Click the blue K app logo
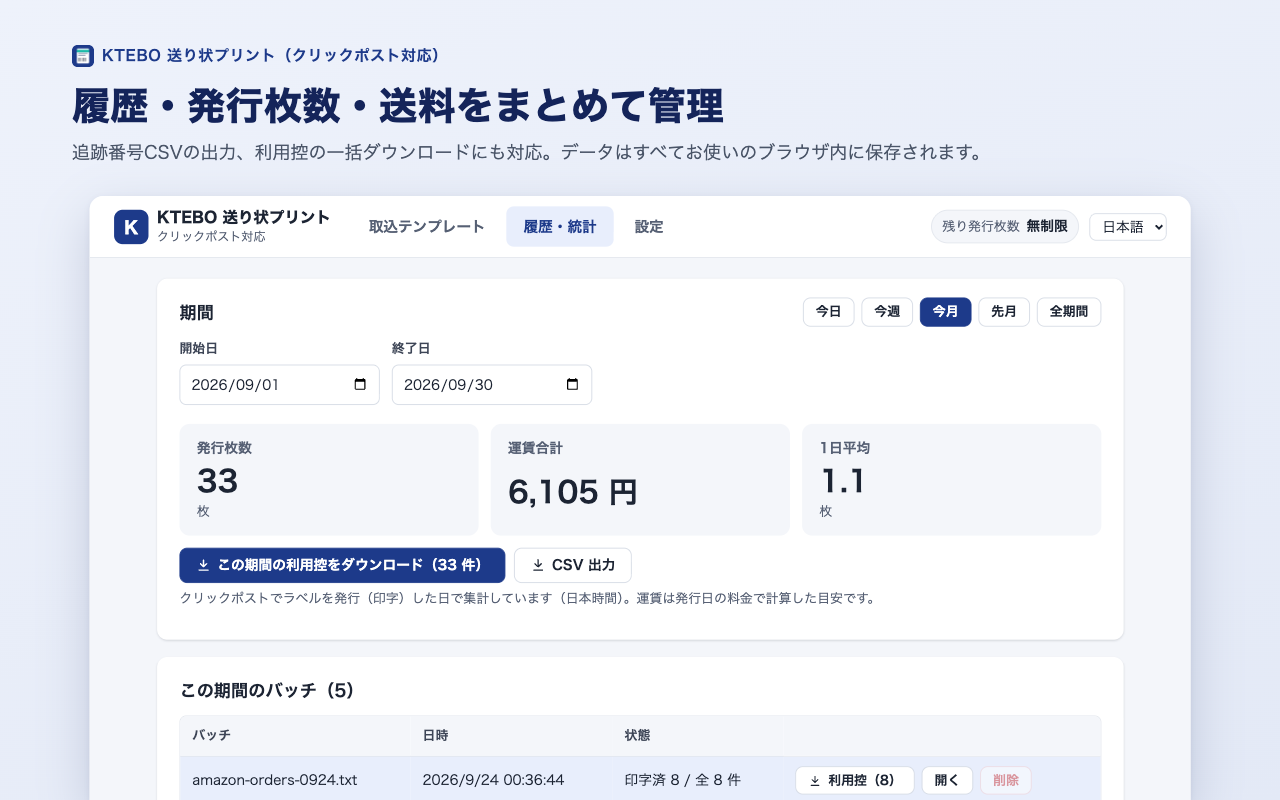 point(131,227)
